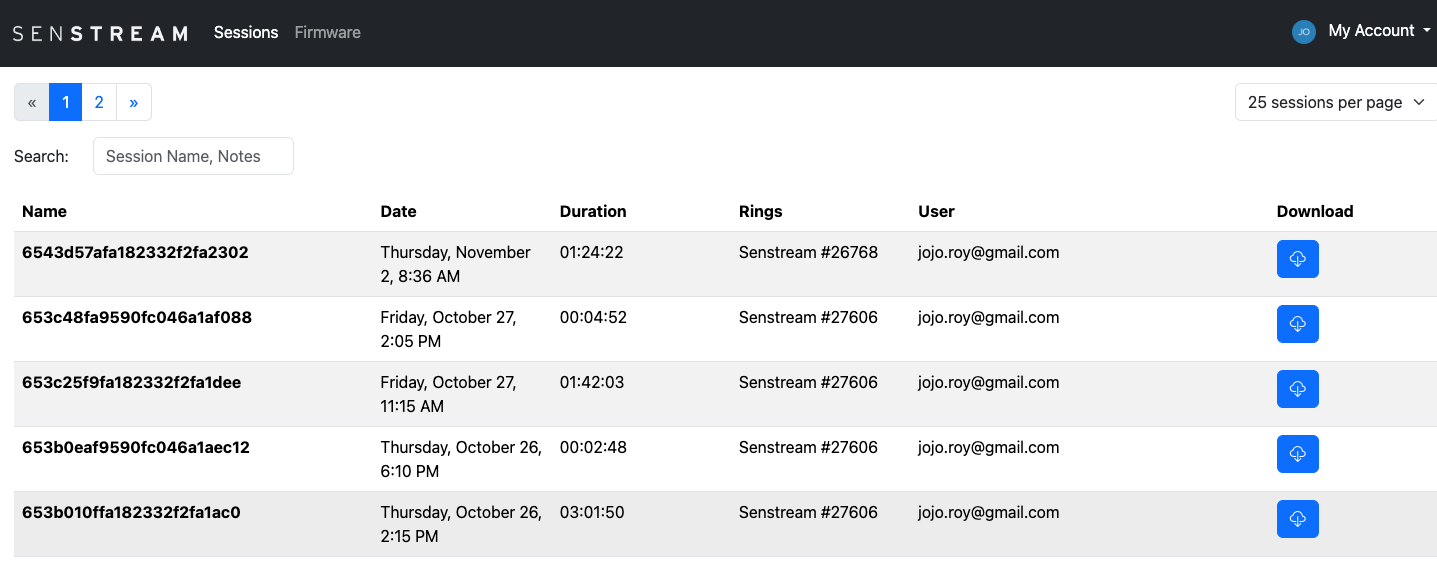The height and width of the screenshot is (561, 1437).
Task: Switch to the Firmware tab
Action: click(x=327, y=32)
